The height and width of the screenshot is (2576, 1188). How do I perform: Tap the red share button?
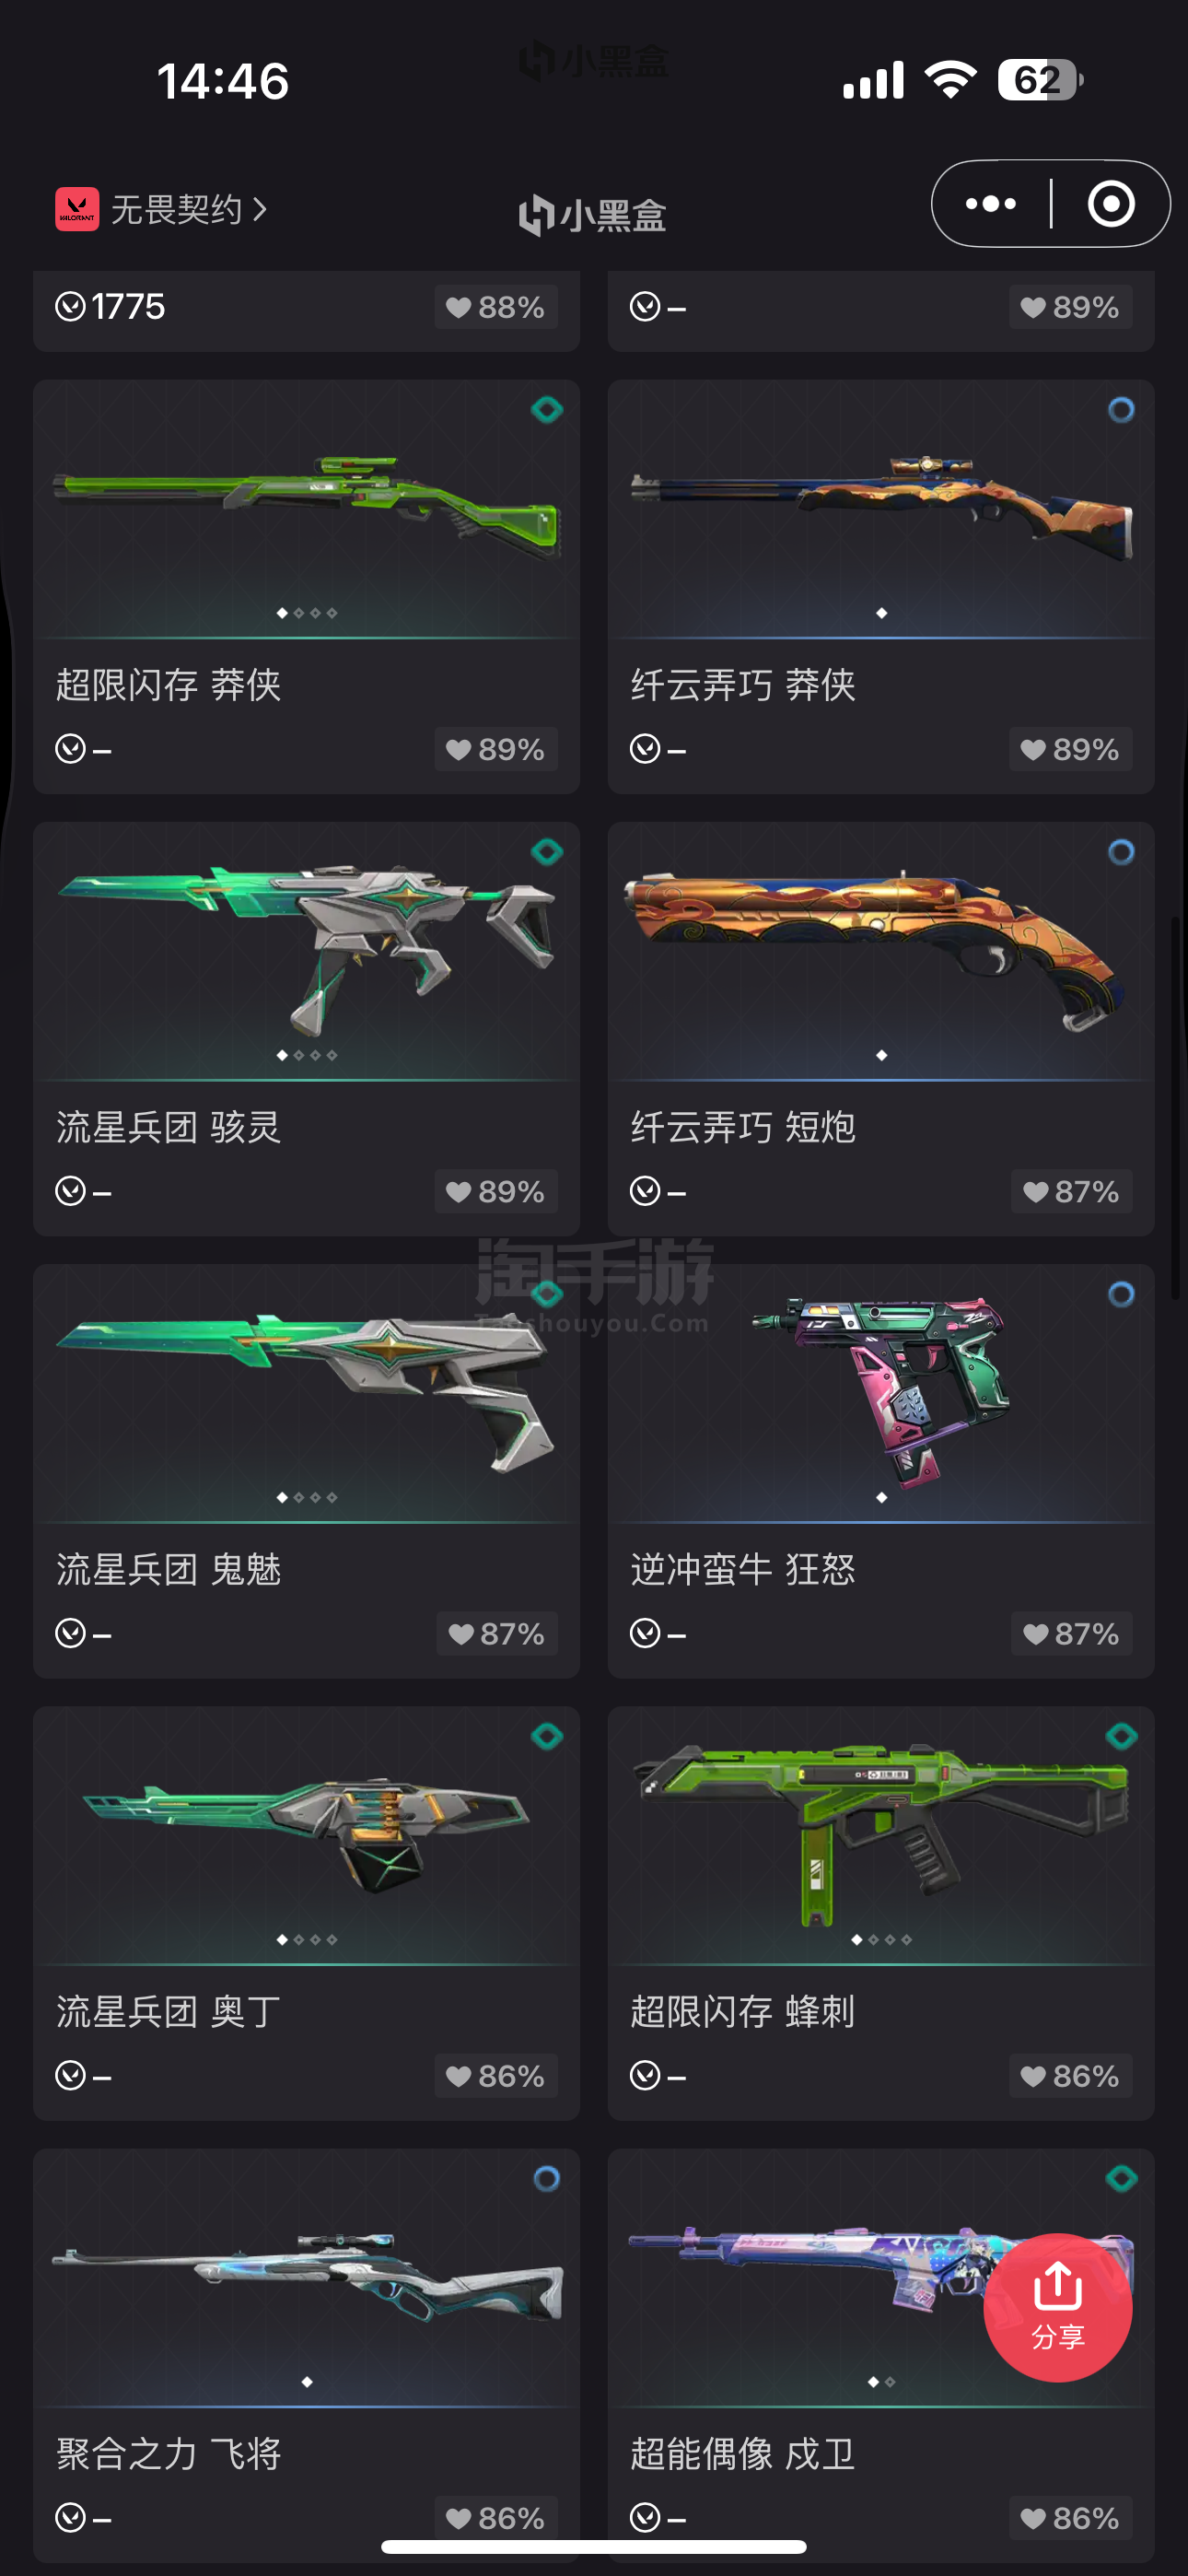pos(1057,2307)
